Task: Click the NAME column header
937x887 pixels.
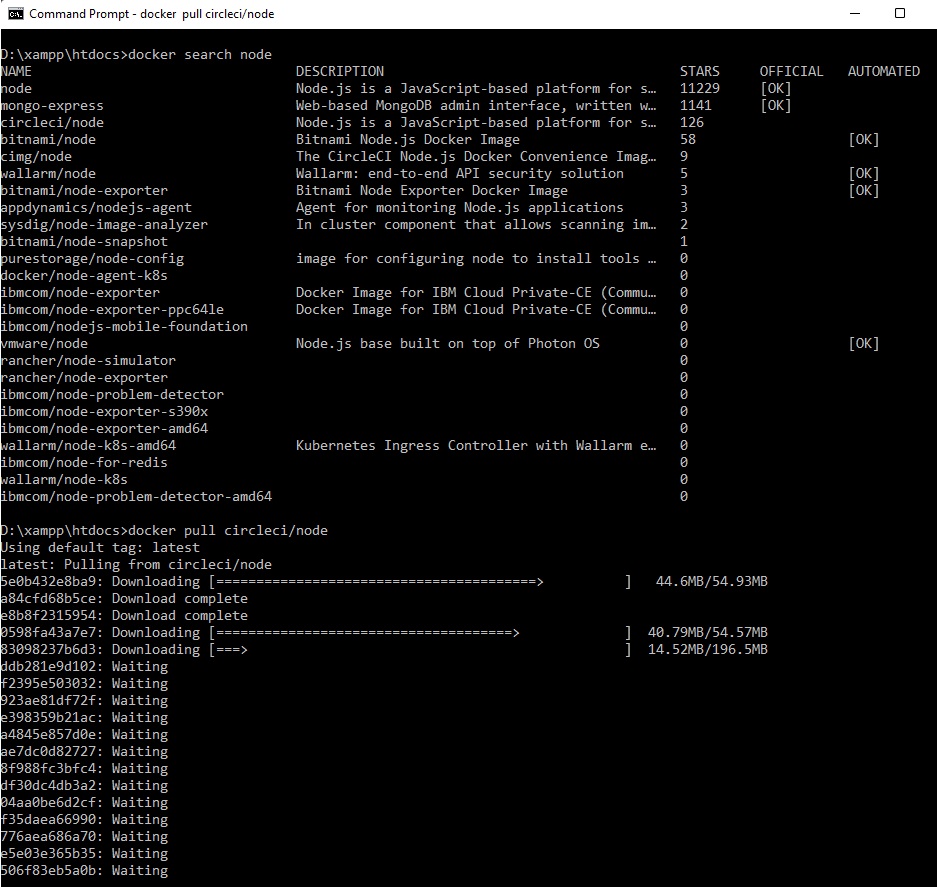Action: (x=16, y=71)
